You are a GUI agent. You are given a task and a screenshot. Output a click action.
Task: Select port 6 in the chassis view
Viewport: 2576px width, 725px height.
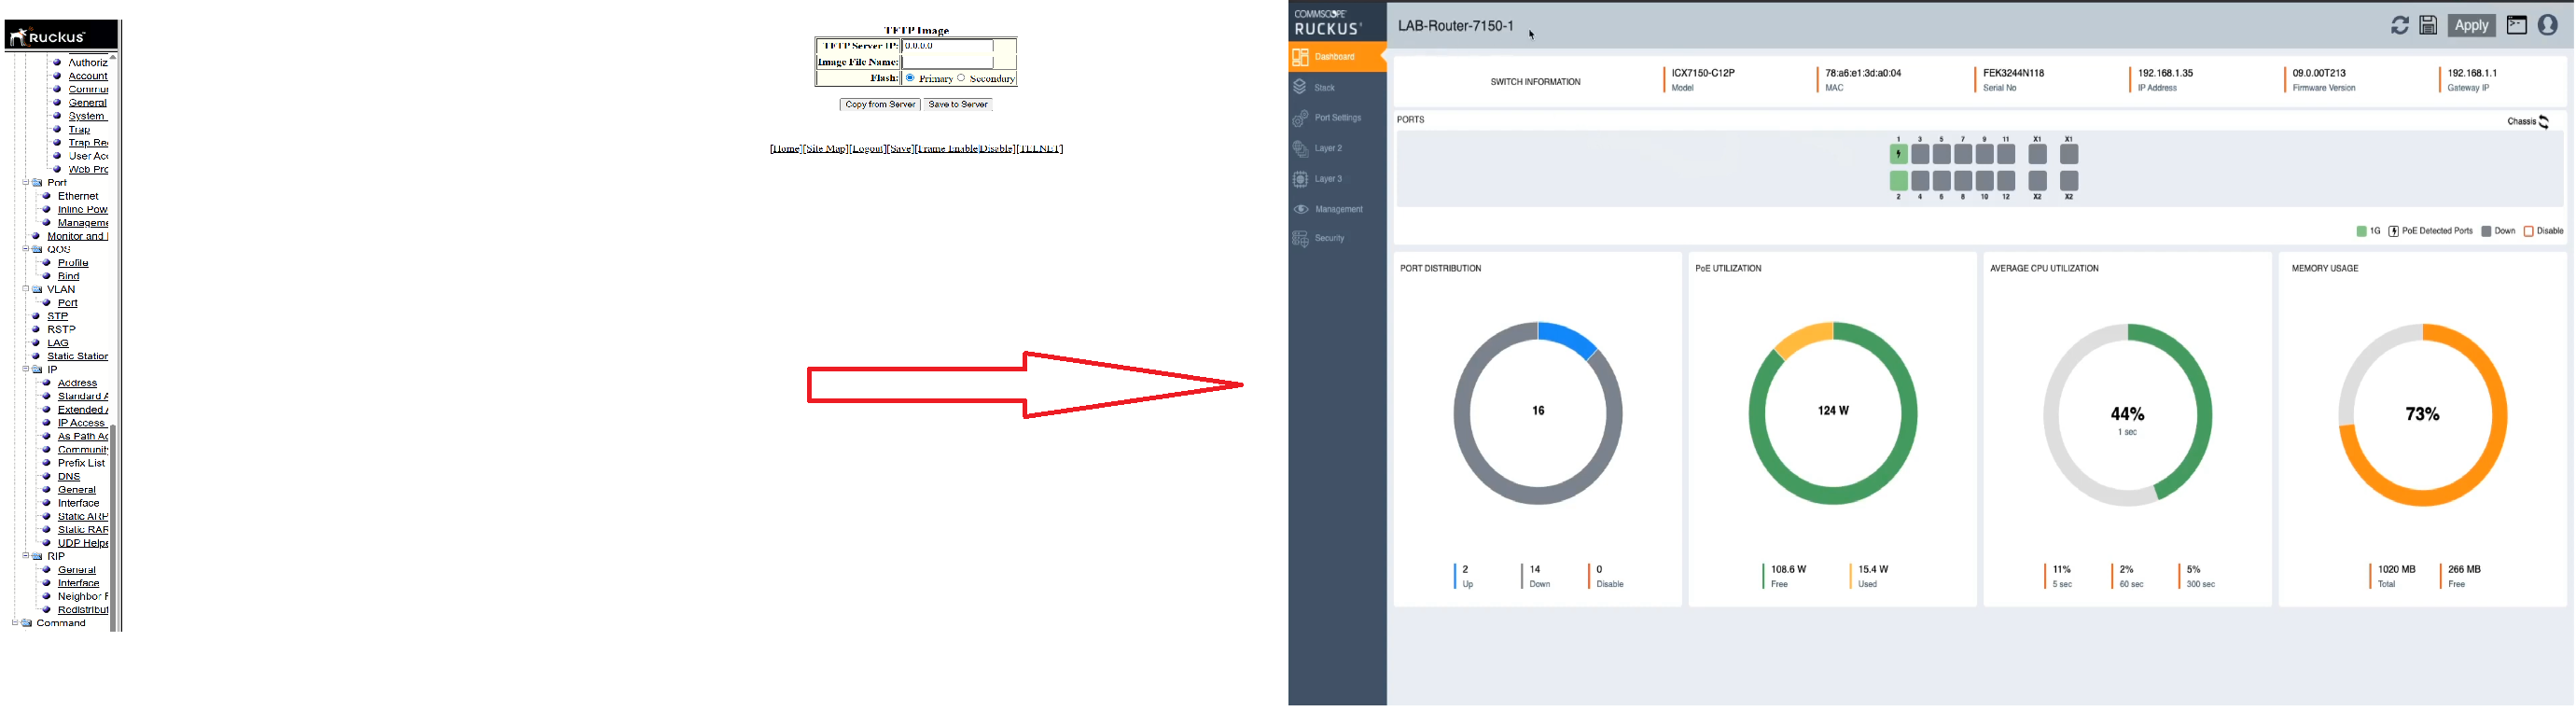point(1942,181)
